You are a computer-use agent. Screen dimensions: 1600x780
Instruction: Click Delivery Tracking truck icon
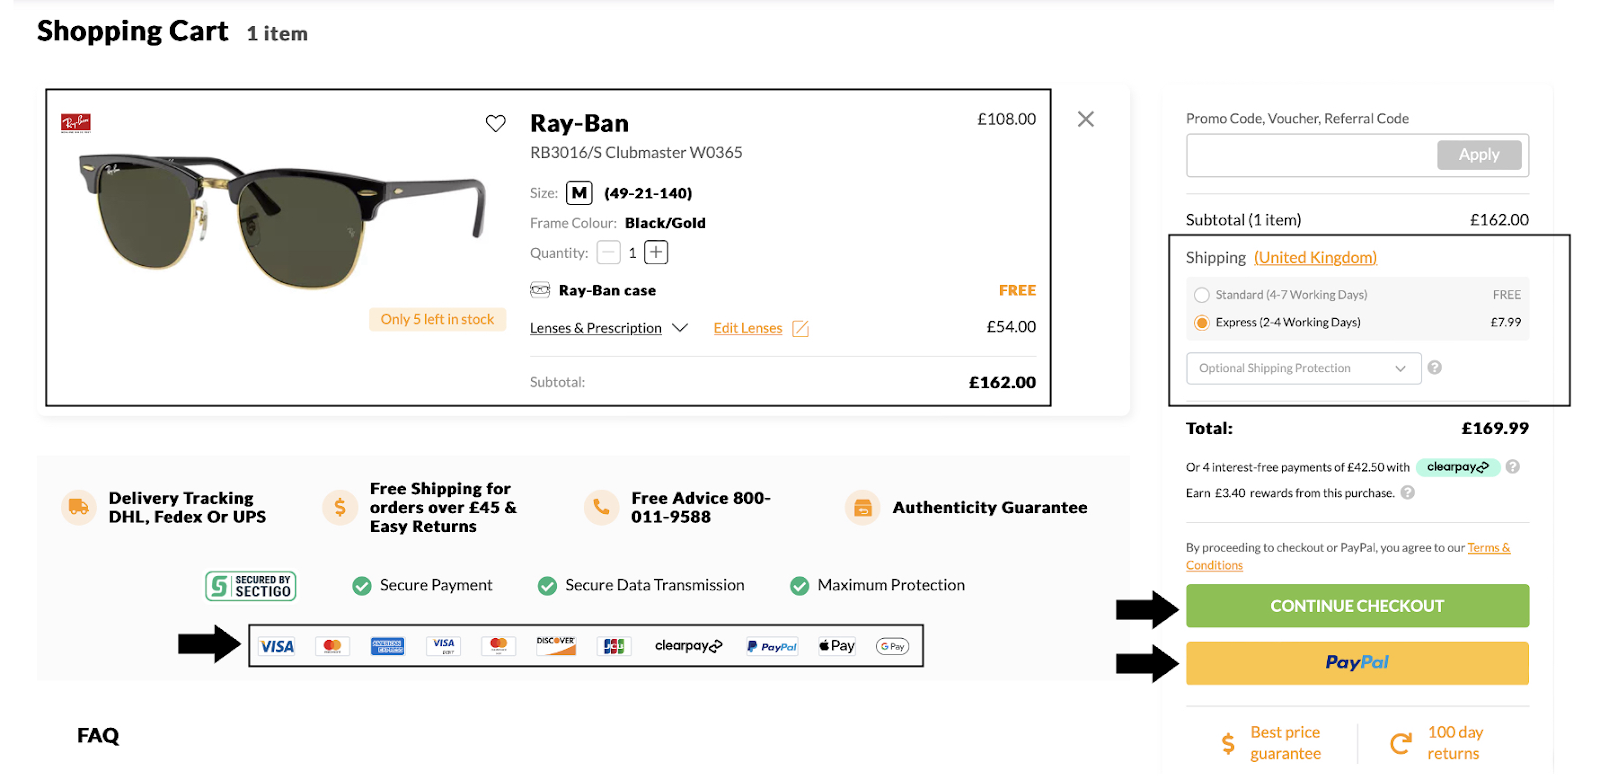pyautogui.click(x=79, y=507)
